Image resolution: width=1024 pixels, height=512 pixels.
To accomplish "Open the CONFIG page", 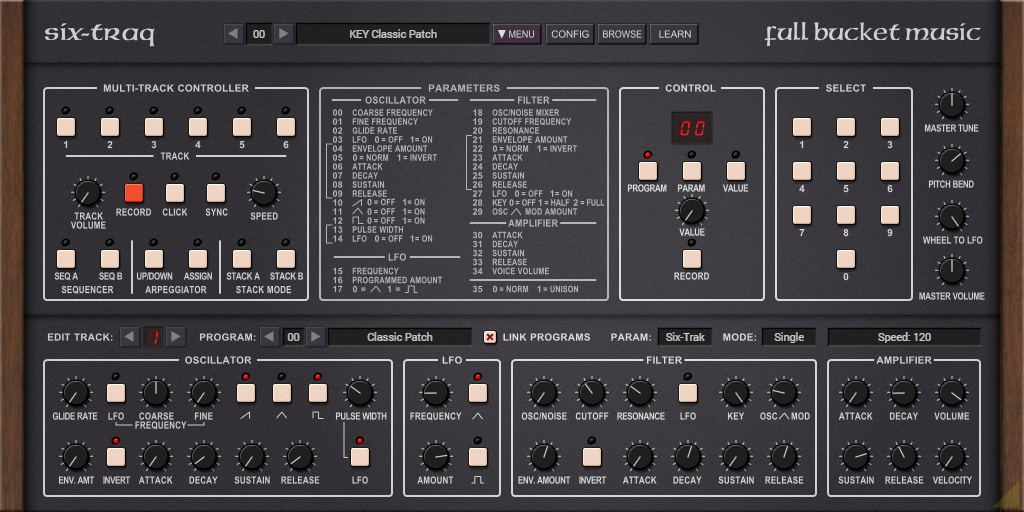I will [x=570, y=34].
